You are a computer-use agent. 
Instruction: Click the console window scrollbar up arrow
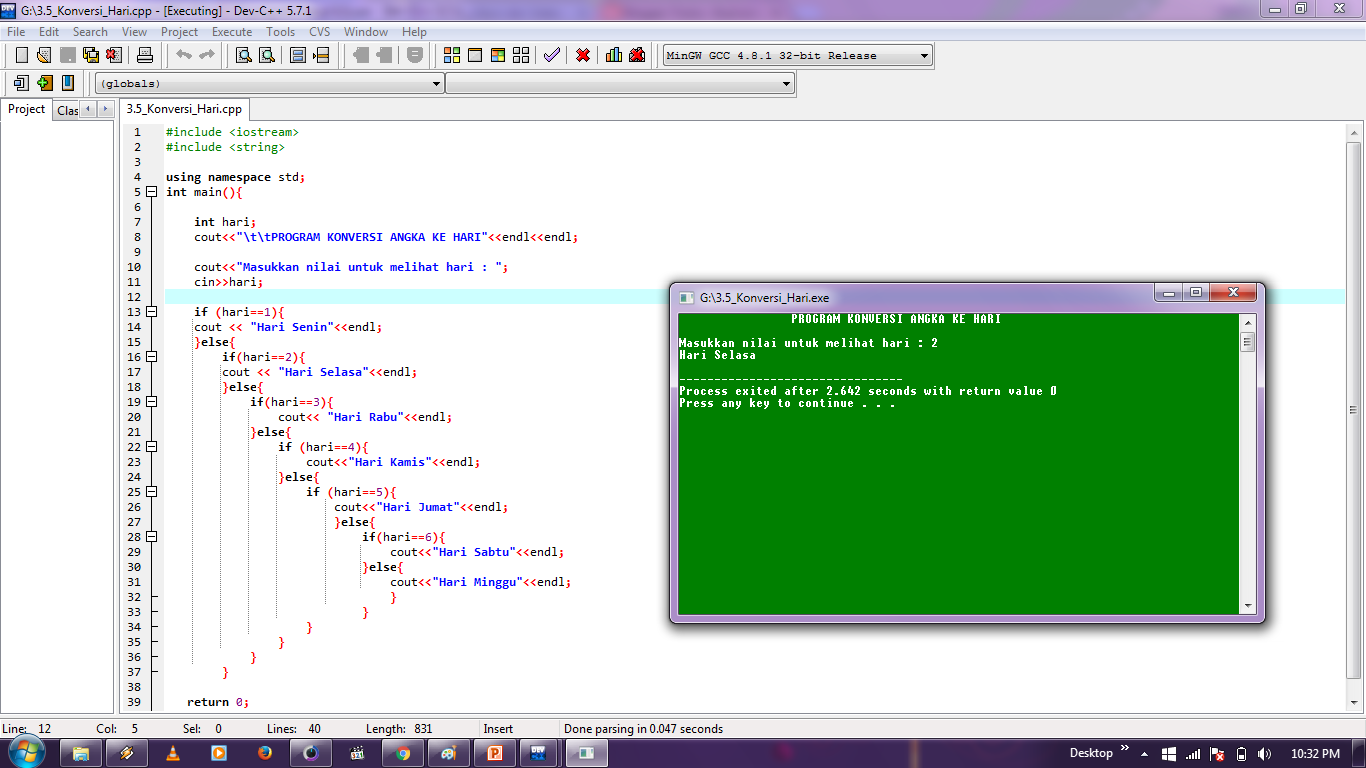tap(1247, 322)
